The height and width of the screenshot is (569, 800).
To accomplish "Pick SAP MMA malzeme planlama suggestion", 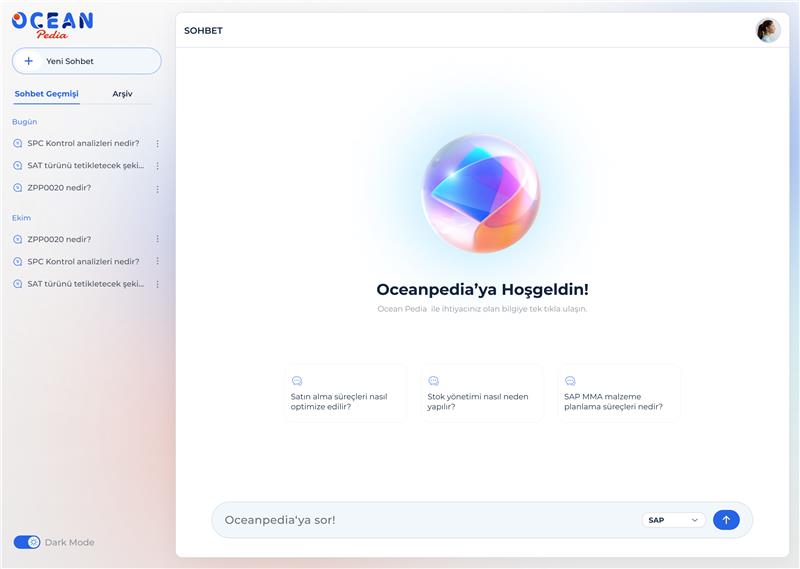I will (x=619, y=393).
